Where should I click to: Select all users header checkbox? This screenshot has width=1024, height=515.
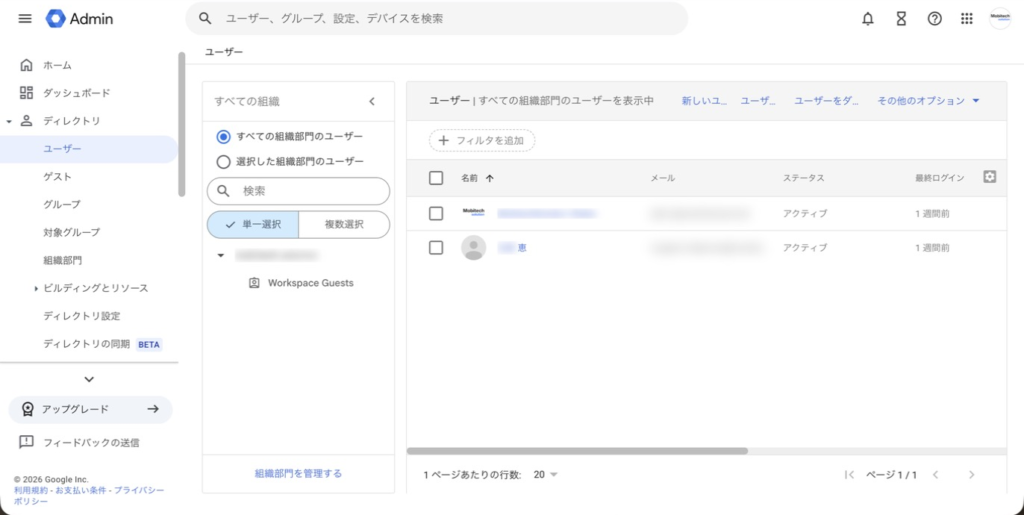[436, 178]
